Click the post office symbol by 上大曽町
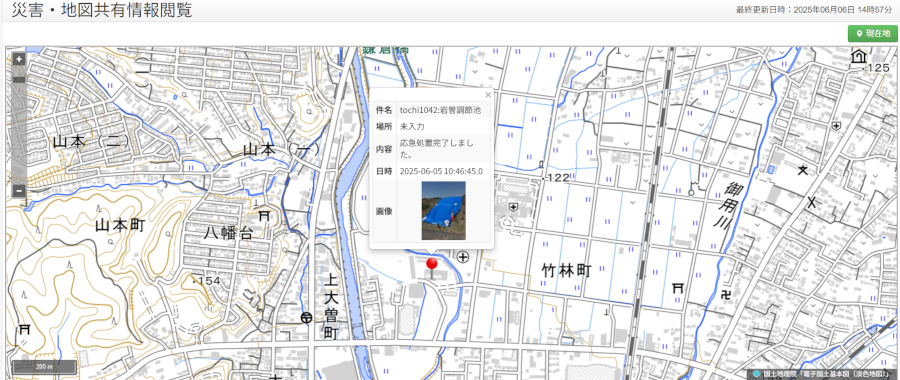The width and height of the screenshot is (900, 380). click(x=307, y=317)
